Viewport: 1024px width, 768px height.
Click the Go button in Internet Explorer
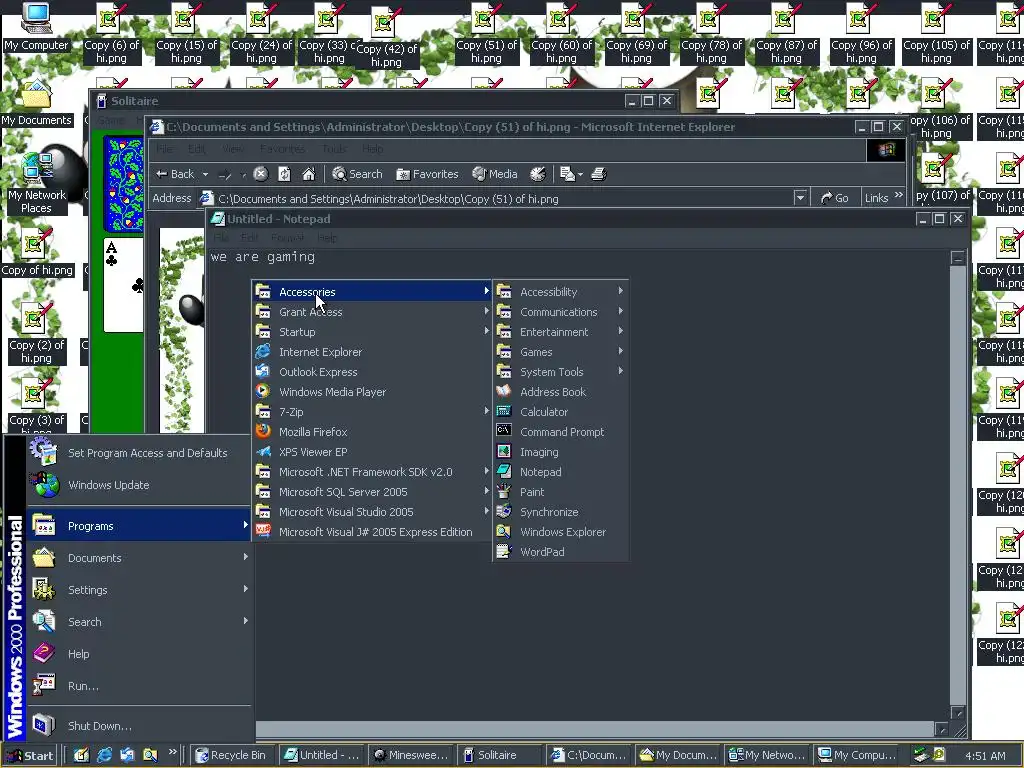[x=835, y=198]
